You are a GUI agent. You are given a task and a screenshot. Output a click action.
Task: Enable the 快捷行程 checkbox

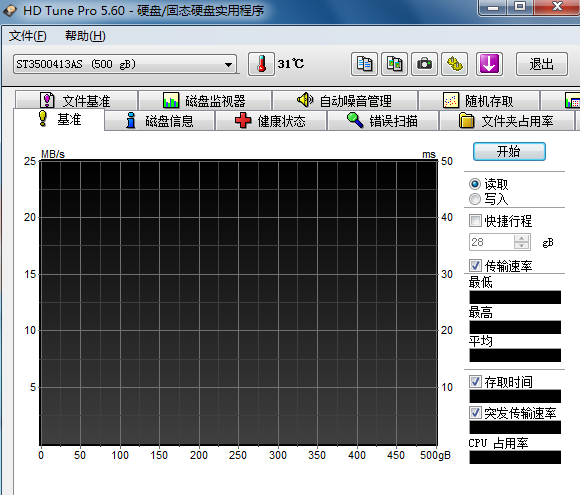(x=475, y=220)
